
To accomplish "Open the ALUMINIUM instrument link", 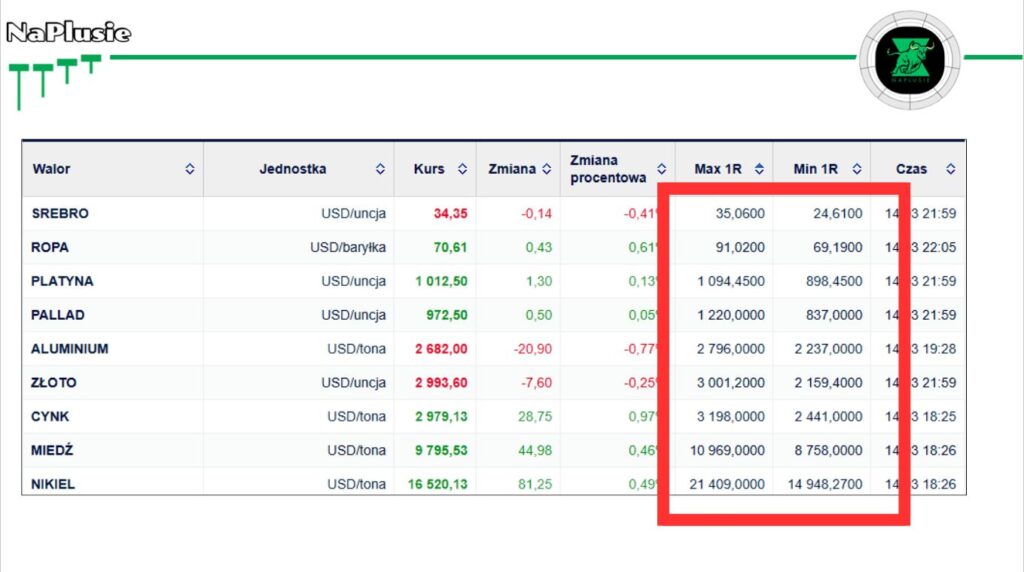I will coord(69,349).
